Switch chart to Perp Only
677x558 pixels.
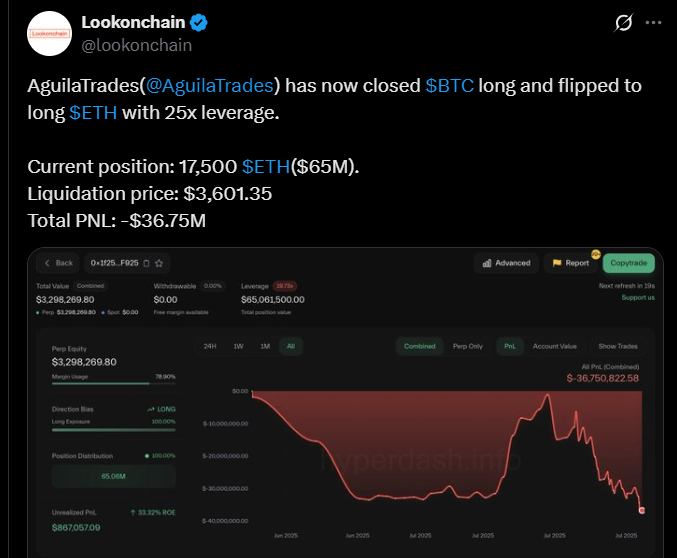click(468, 346)
